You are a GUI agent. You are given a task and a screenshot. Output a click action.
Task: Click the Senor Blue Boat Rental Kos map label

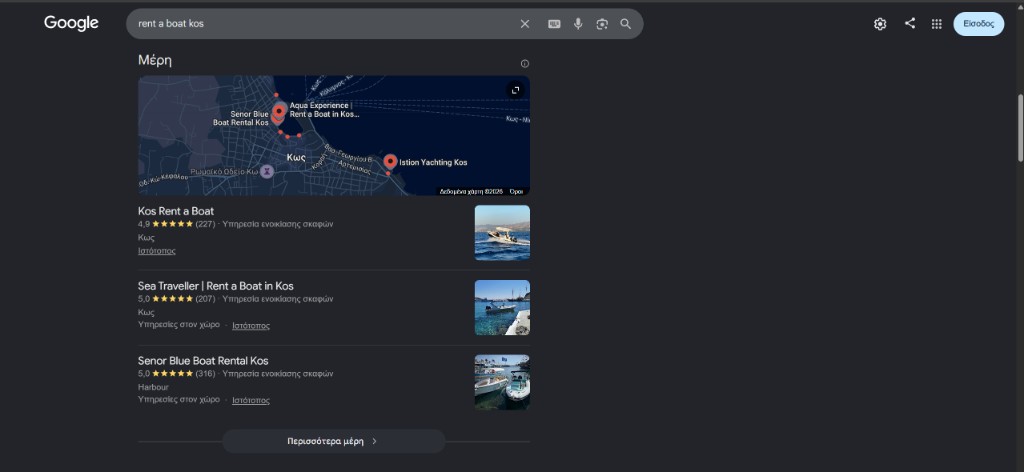coord(241,118)
